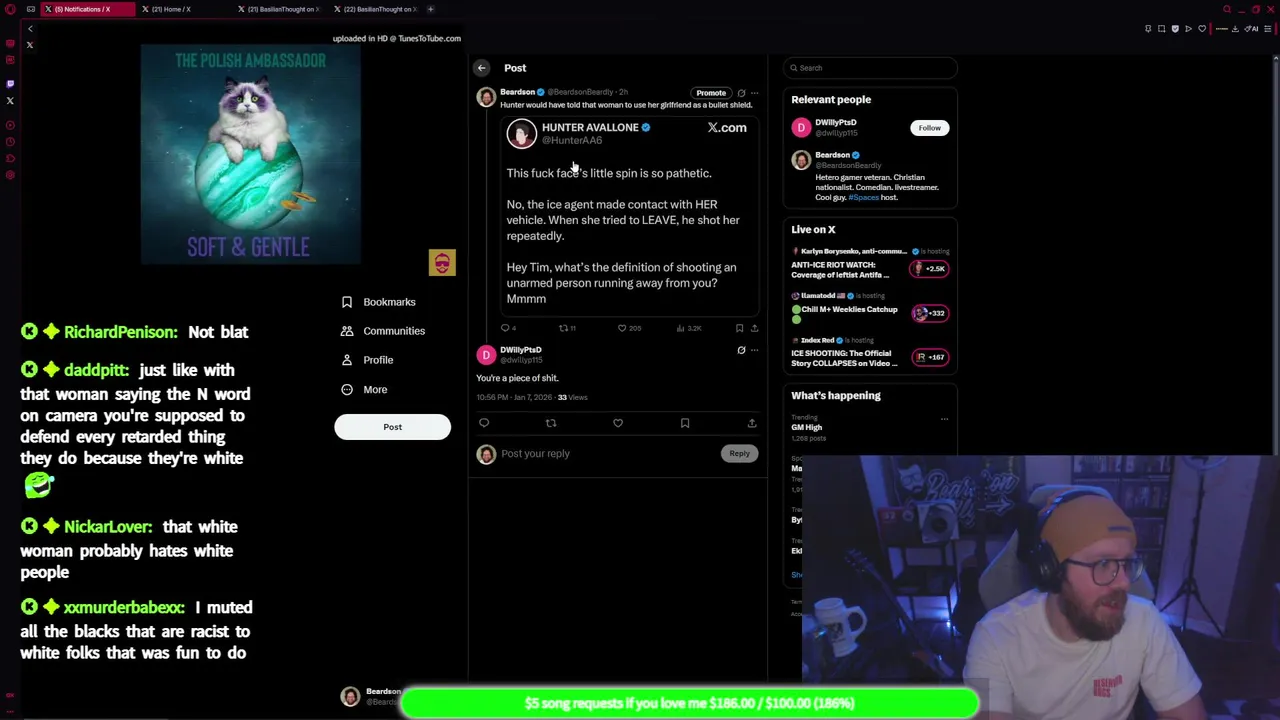Open DWillyPtsD's avatar in the reply
1280x720 pixels.
[x=486, y=355]
